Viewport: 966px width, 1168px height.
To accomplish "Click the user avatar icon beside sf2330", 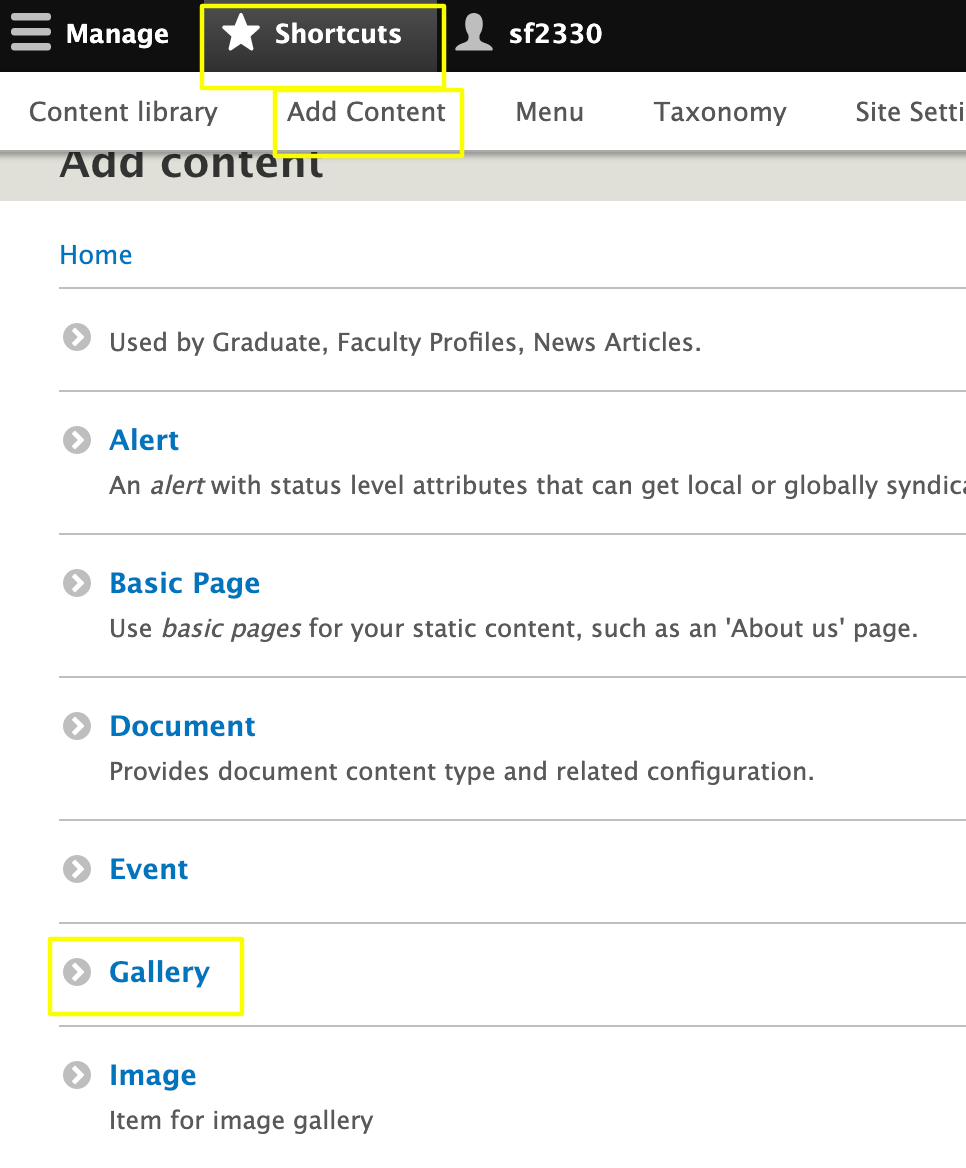I will pyautogui.click(x=474, y=32).
